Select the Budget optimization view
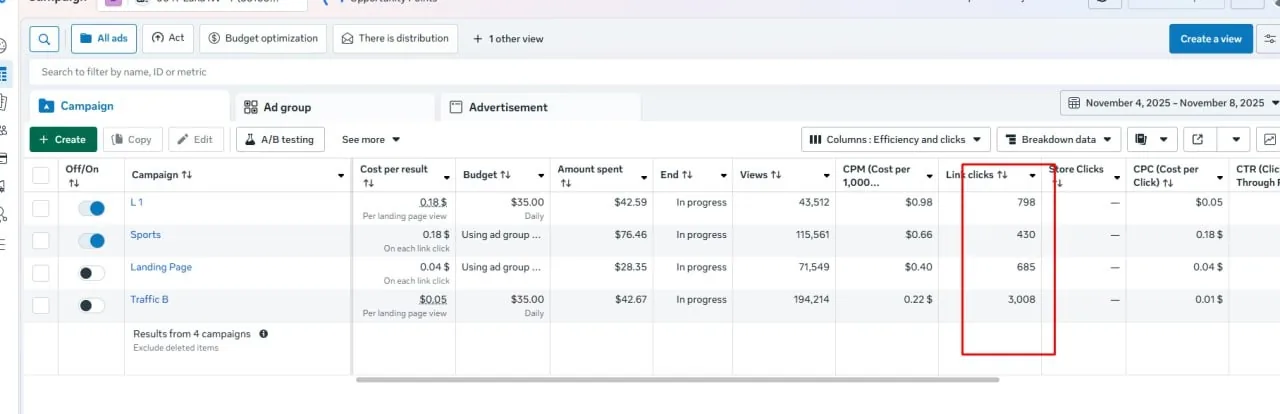 pos(264,39)
